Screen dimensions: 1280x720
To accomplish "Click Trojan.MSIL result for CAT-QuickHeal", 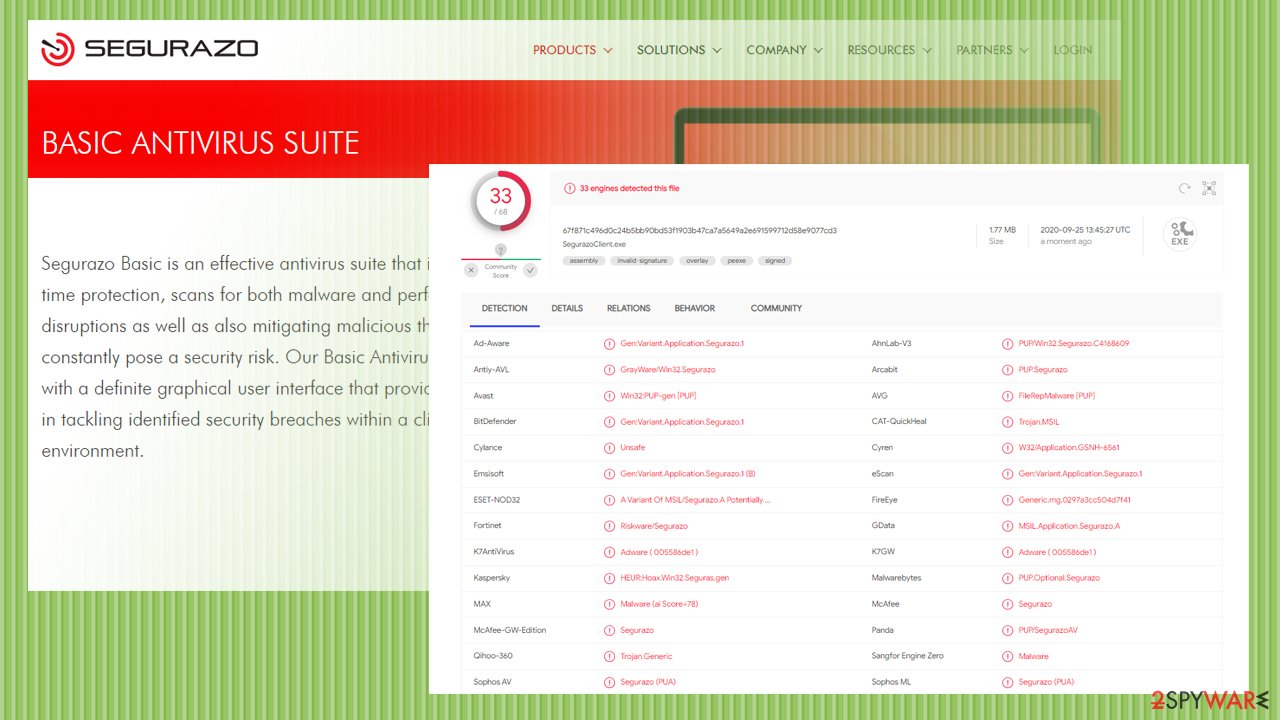I will [x=1039, y=421].
